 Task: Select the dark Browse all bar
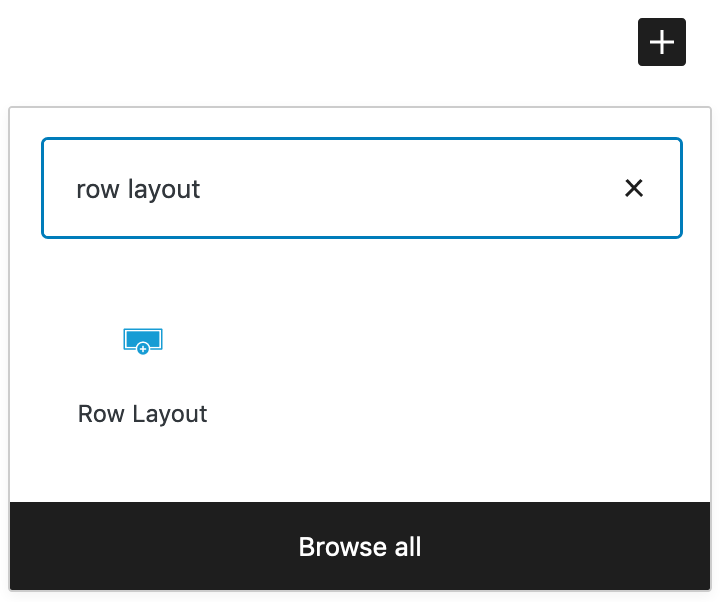click(360, 547)
